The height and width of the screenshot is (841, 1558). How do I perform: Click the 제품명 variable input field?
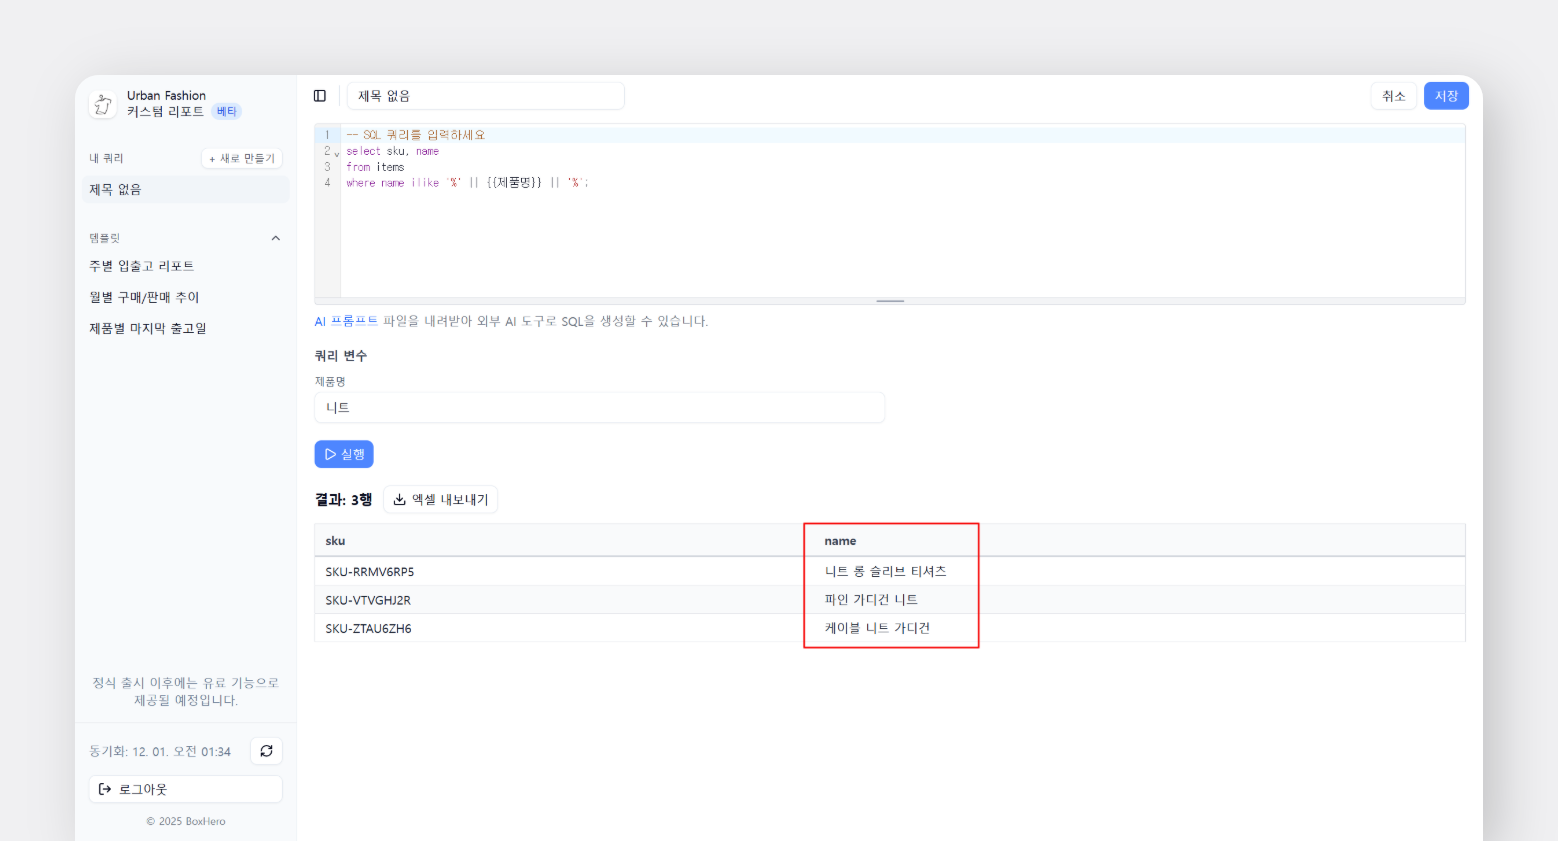tap(600, 408)
